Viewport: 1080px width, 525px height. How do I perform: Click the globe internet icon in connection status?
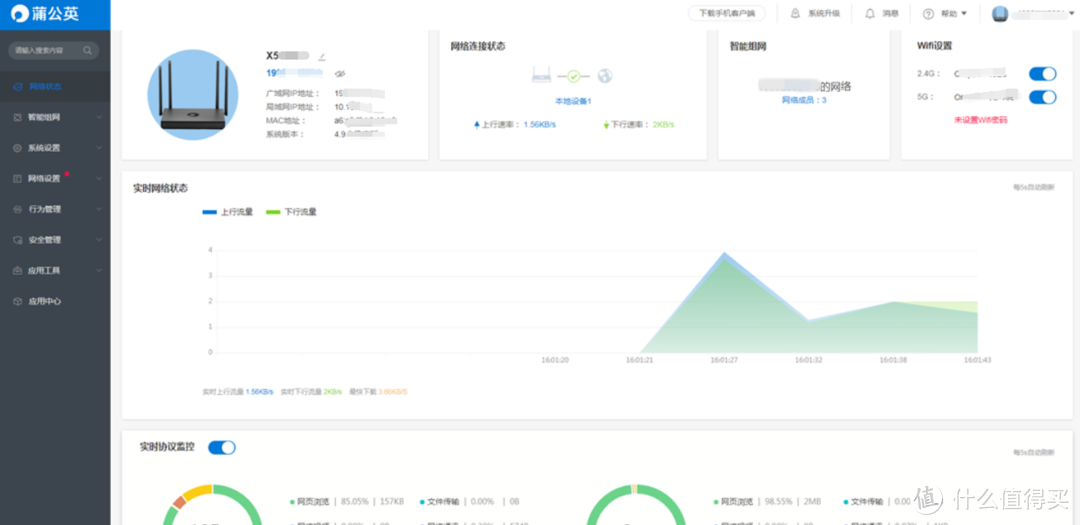[604, 76]
